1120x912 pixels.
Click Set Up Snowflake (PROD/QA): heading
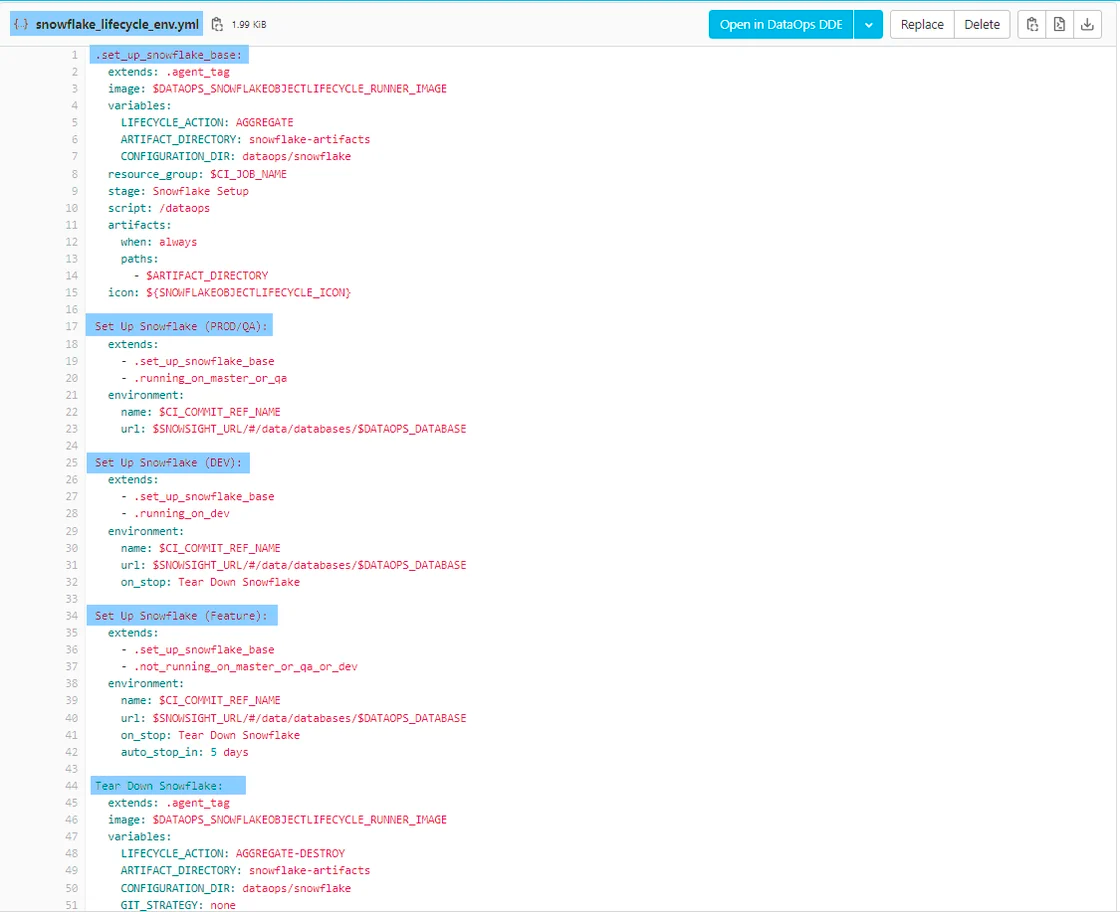(x=181, y=326)
